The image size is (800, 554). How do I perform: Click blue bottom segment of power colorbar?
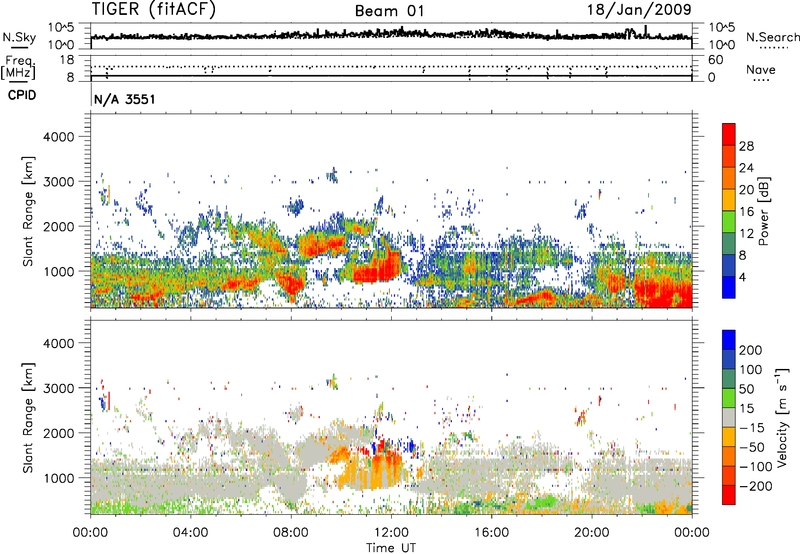729,287
